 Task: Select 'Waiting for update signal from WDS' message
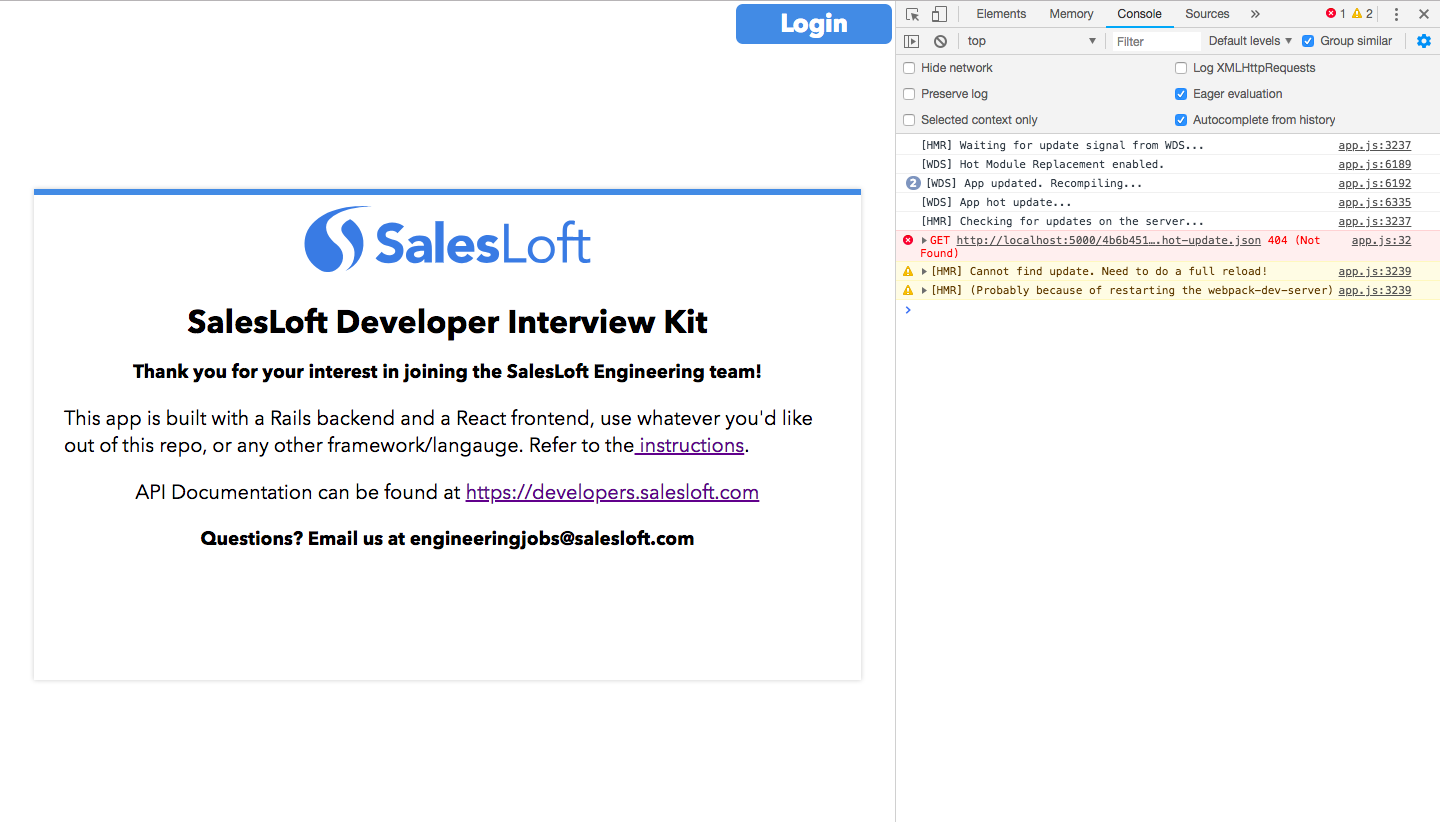[x=1062, y=146]
